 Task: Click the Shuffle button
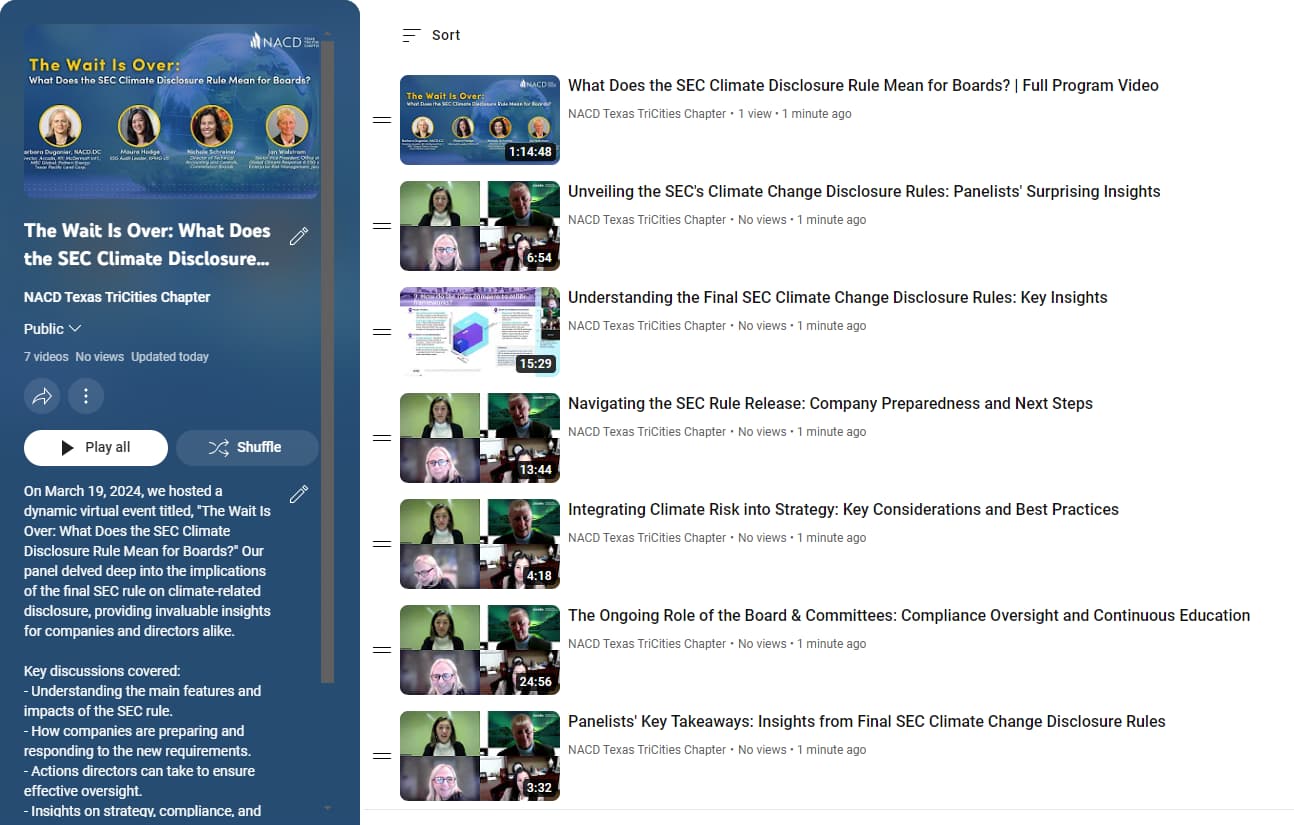point(247,447)
